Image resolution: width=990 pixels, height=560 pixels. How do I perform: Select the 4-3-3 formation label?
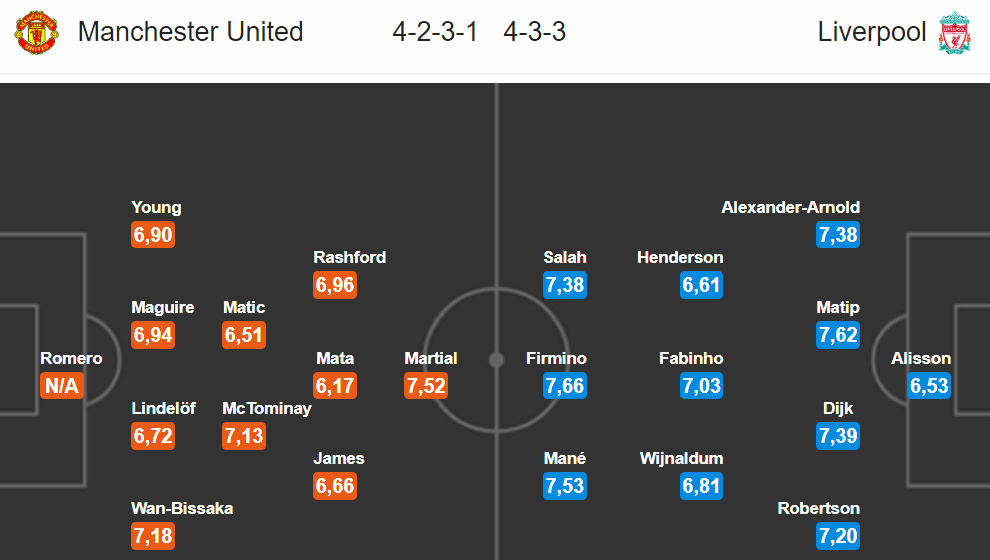pyautogui.click(x=534, y=32)
